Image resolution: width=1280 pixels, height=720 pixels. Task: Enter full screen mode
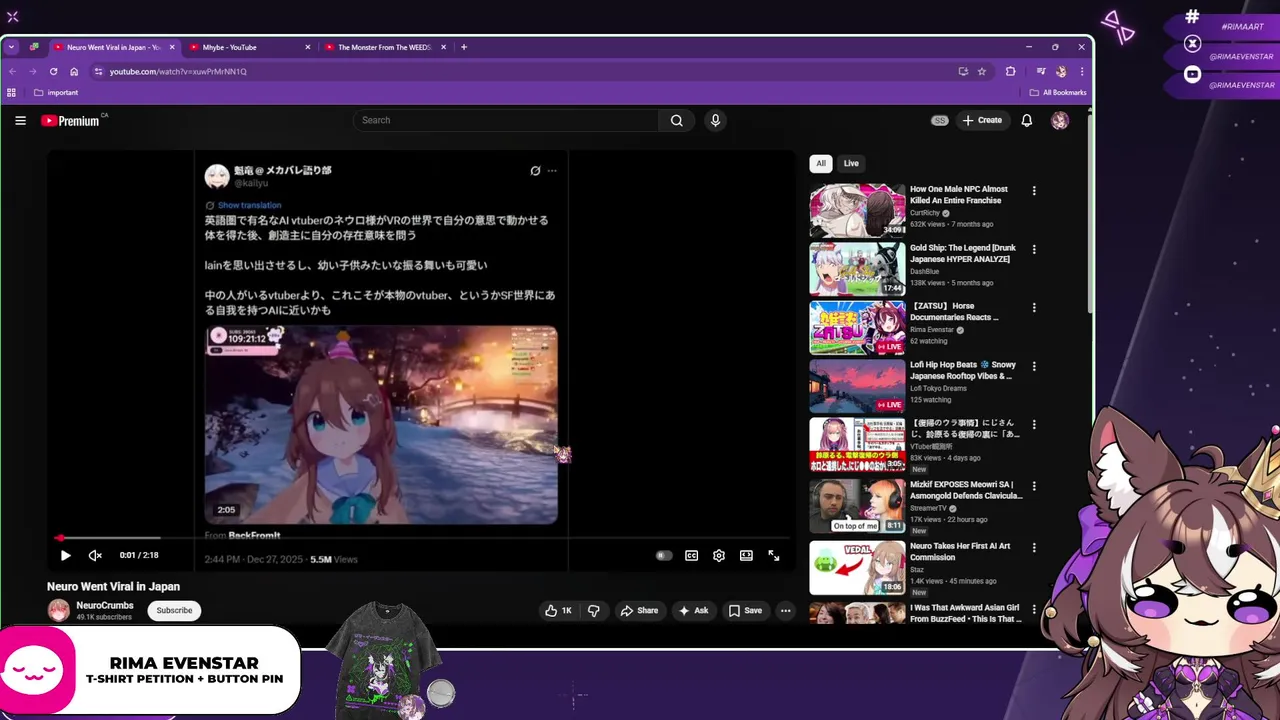(x=773, y=555)
